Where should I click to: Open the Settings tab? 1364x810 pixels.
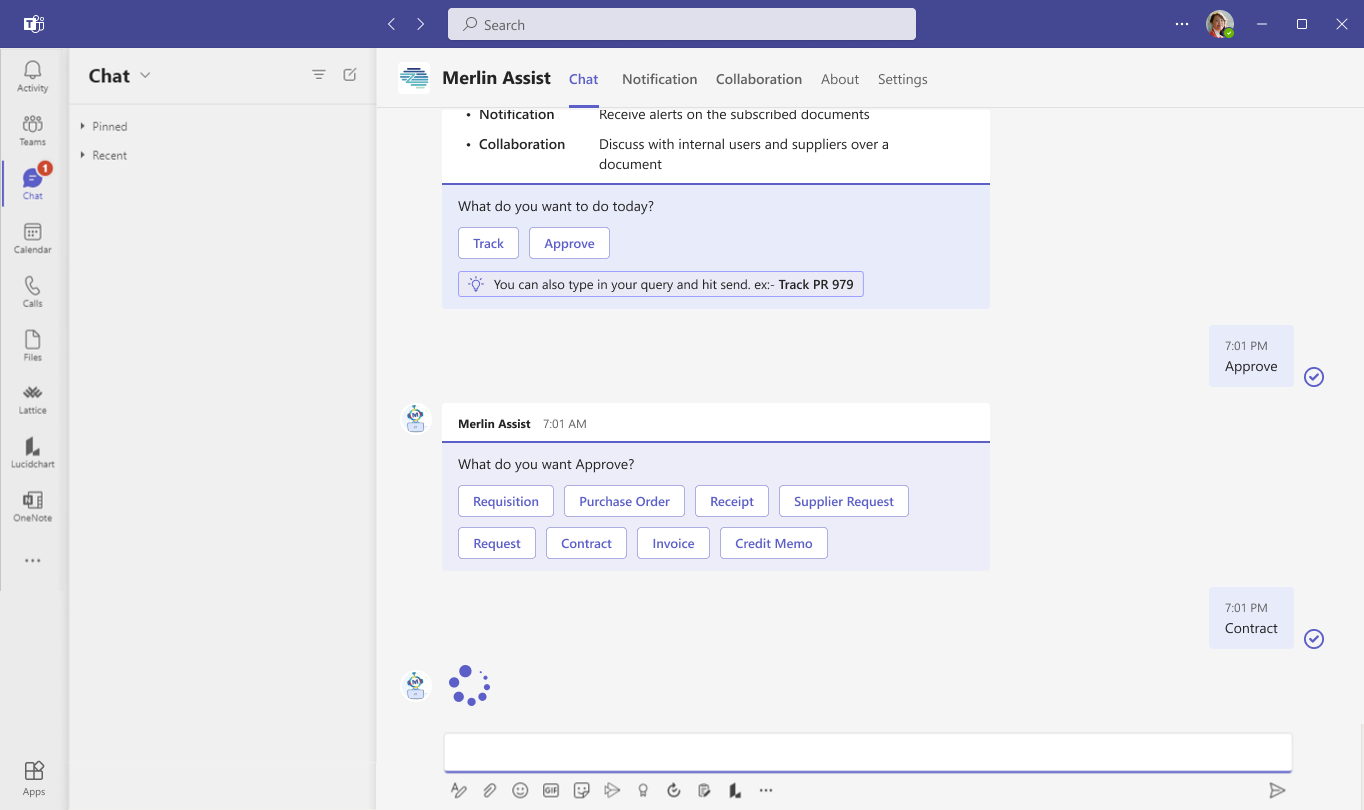902,79
